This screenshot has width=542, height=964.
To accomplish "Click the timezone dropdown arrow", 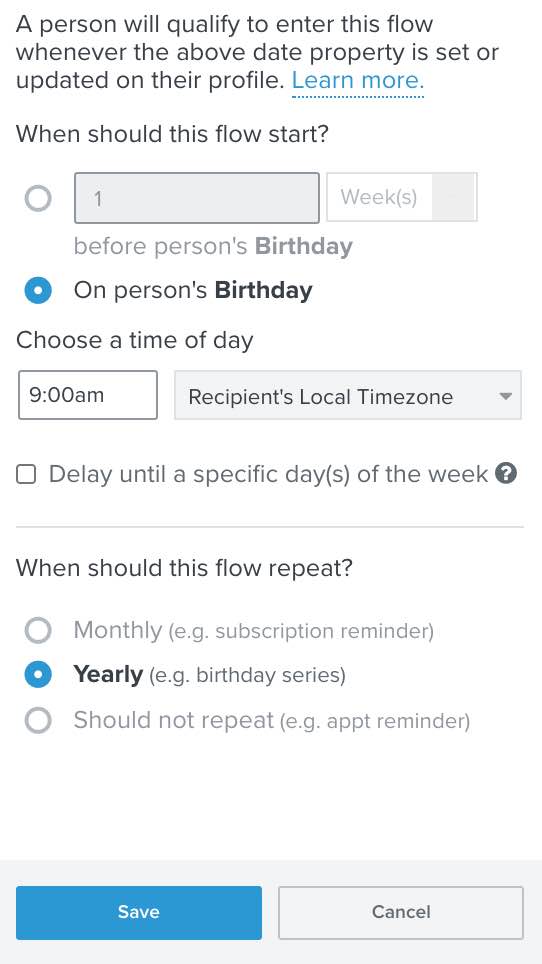I will point(505,397).
